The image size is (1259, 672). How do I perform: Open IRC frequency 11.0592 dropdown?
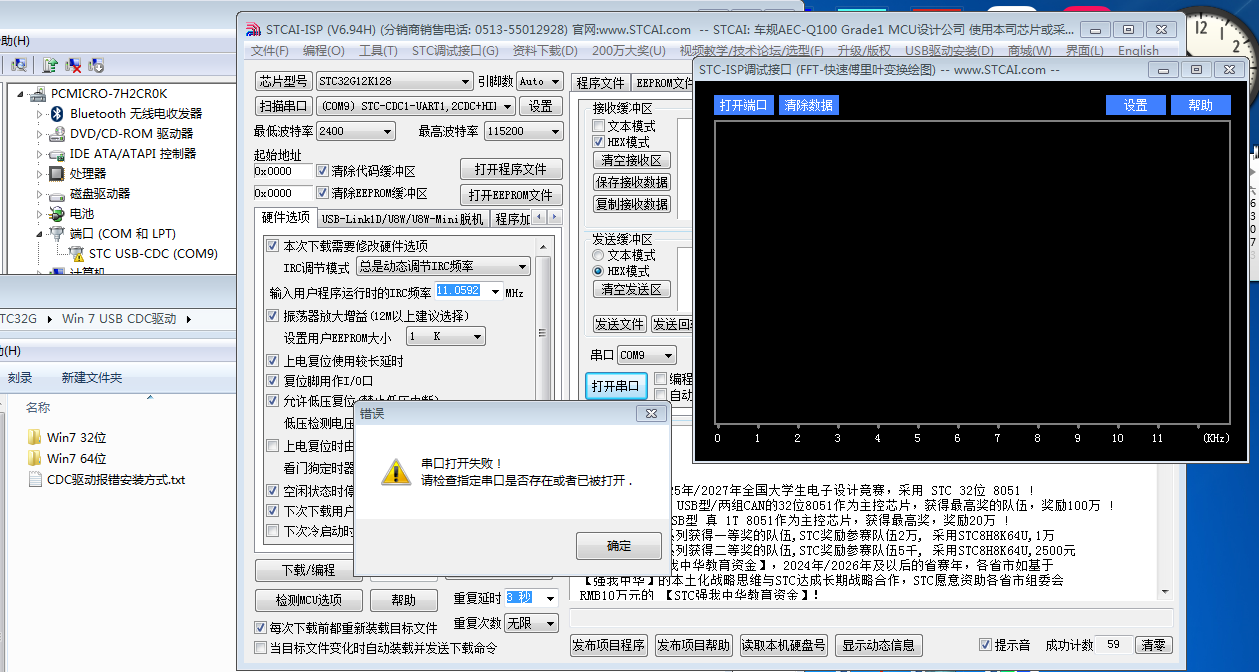tap(494, 291)
